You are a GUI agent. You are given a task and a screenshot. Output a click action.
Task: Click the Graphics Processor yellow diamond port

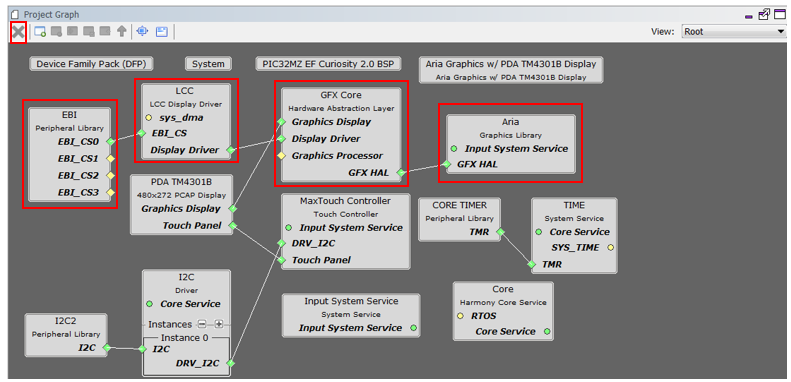(x=281, y=155)
